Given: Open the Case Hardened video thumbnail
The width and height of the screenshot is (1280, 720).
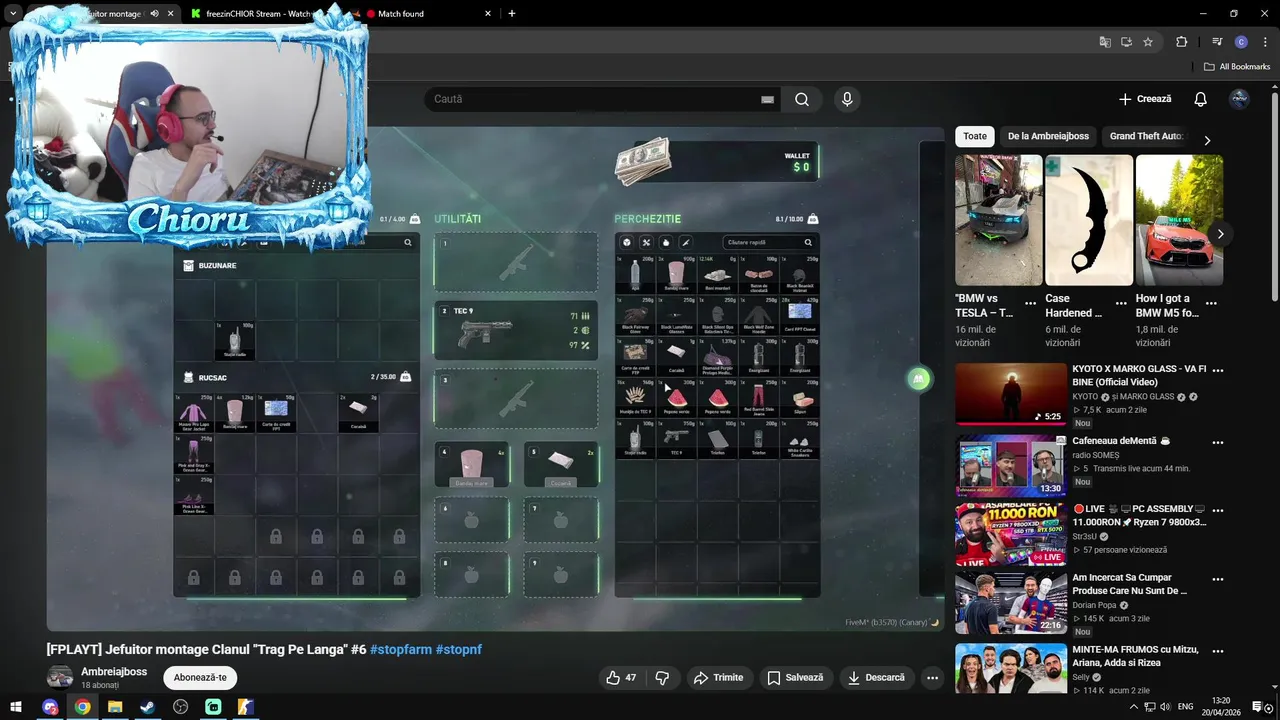Looking at the screenshot, I should pos(1089,220).
